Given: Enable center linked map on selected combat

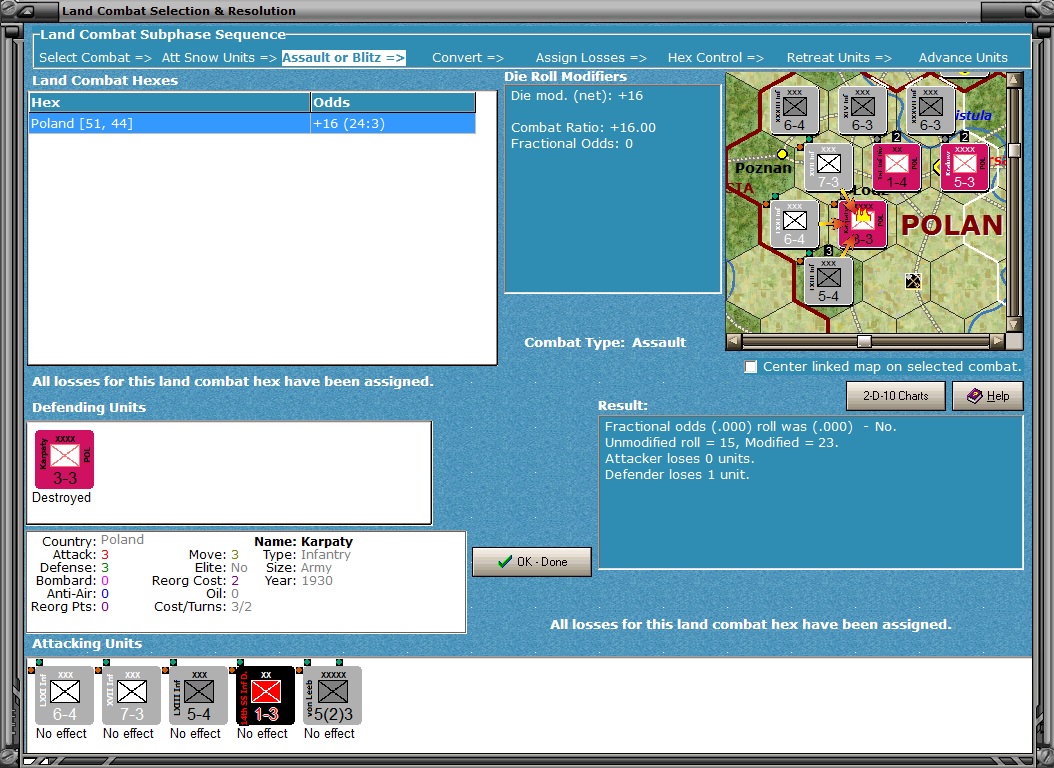Looking at the screenshot, I should point(751,367).
